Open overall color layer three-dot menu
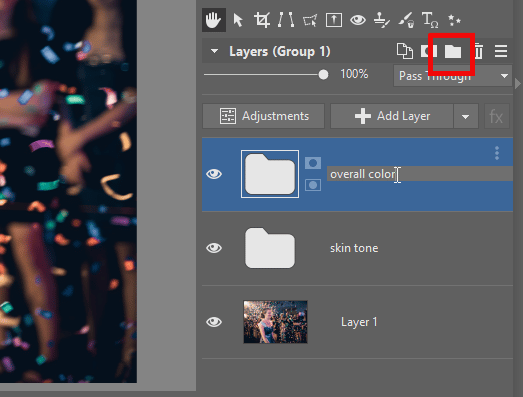523x397 pixels. 497,153
